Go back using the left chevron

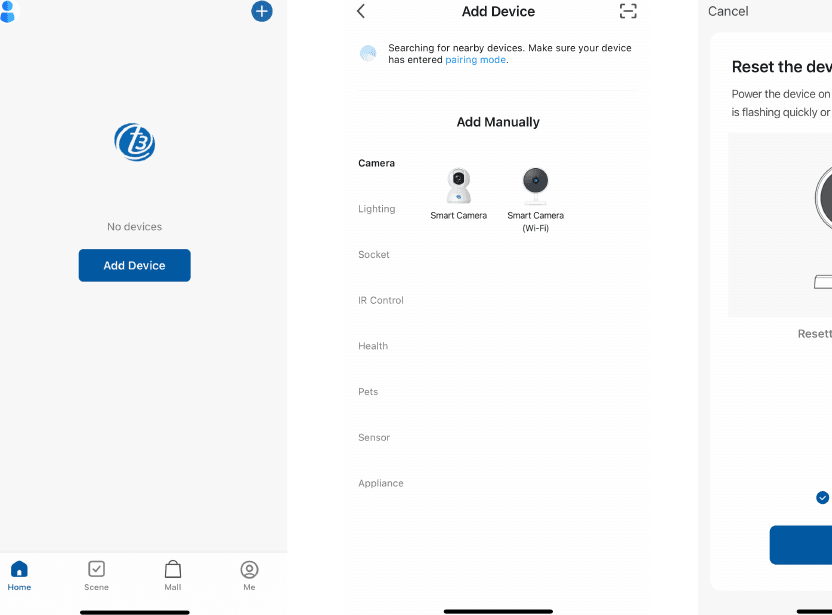pos(361,11)
